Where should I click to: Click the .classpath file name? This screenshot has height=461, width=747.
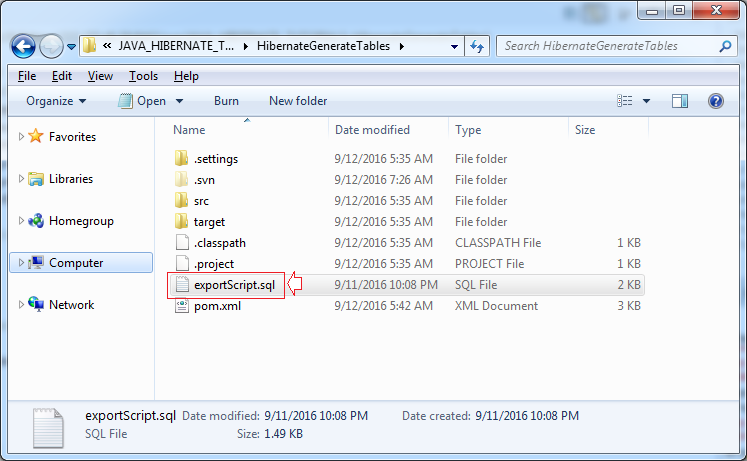[x=220, y=243]
